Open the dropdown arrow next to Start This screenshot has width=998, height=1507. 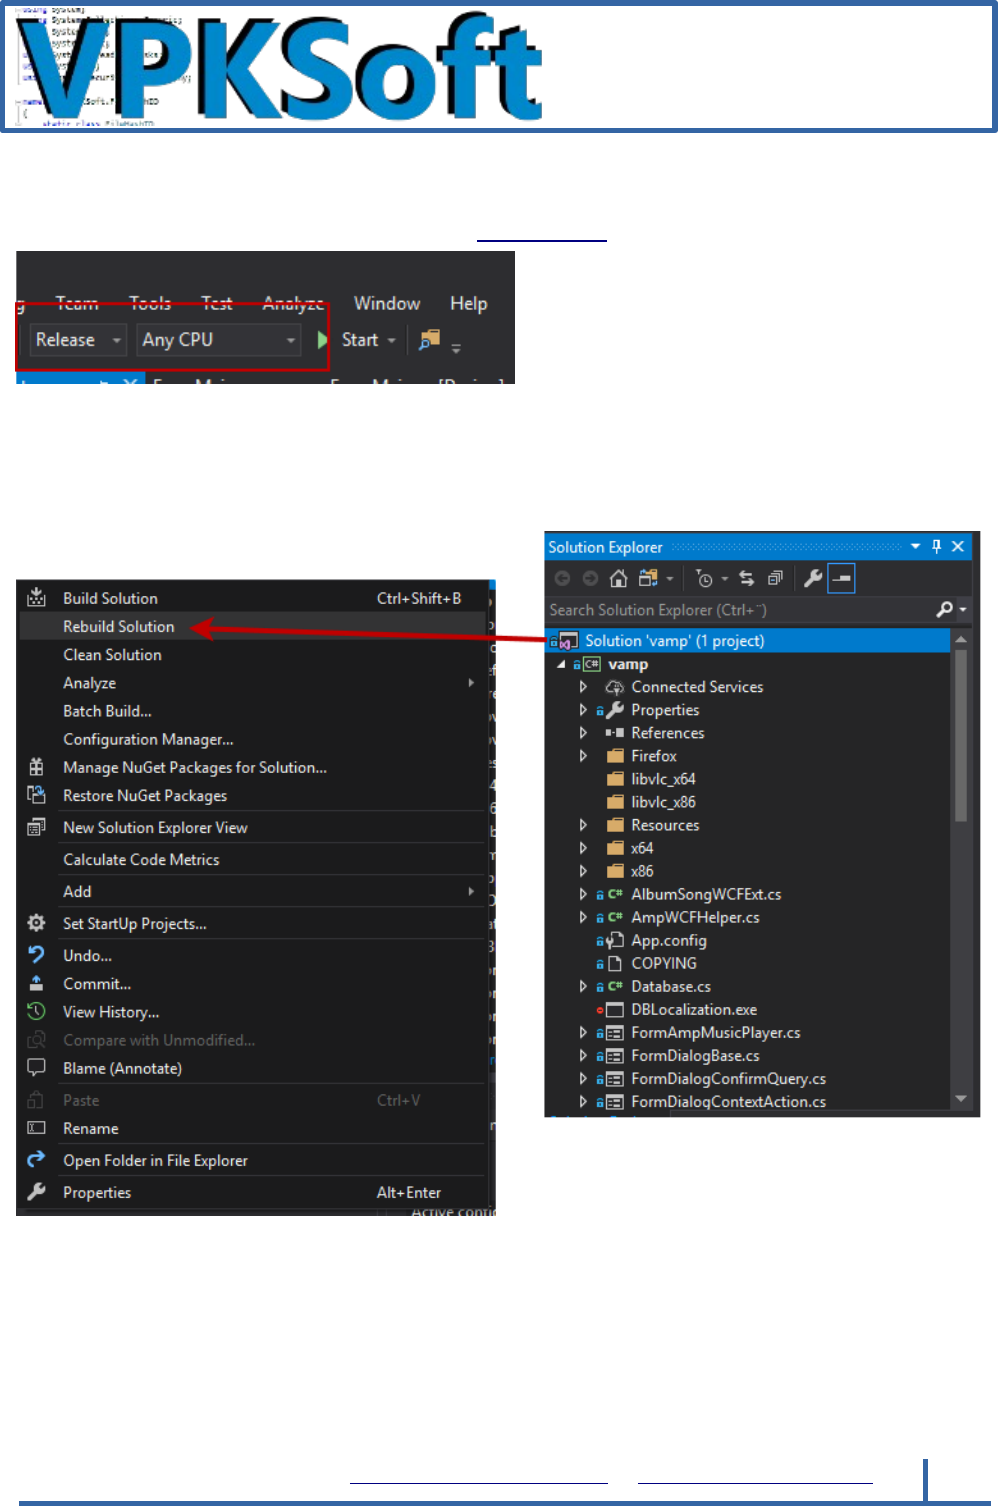(x=392, y=341)
